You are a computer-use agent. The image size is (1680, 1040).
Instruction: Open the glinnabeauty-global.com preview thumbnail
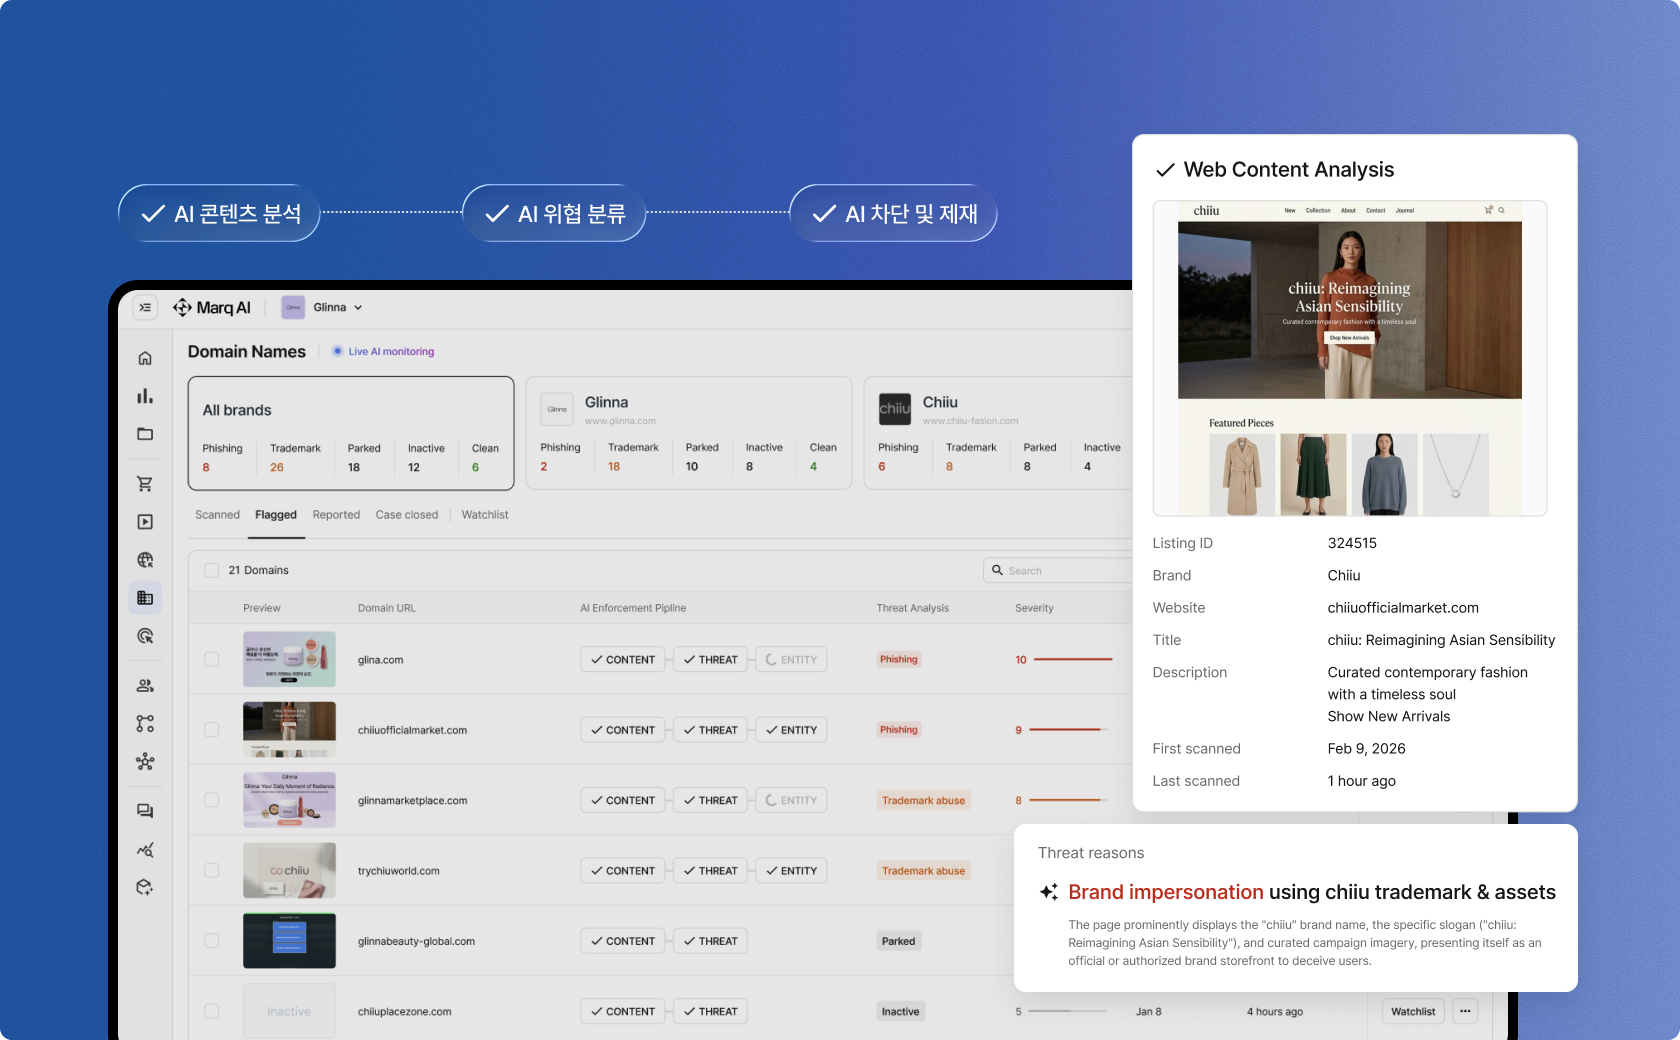click(x=289, y=941)
